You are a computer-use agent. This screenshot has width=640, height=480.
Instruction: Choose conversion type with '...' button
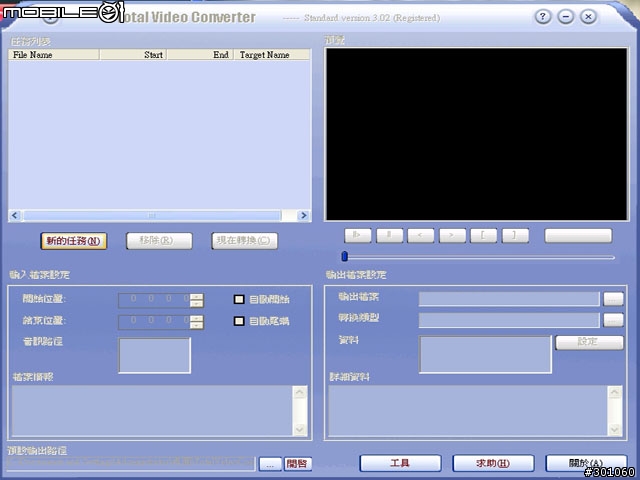point(613,320)
